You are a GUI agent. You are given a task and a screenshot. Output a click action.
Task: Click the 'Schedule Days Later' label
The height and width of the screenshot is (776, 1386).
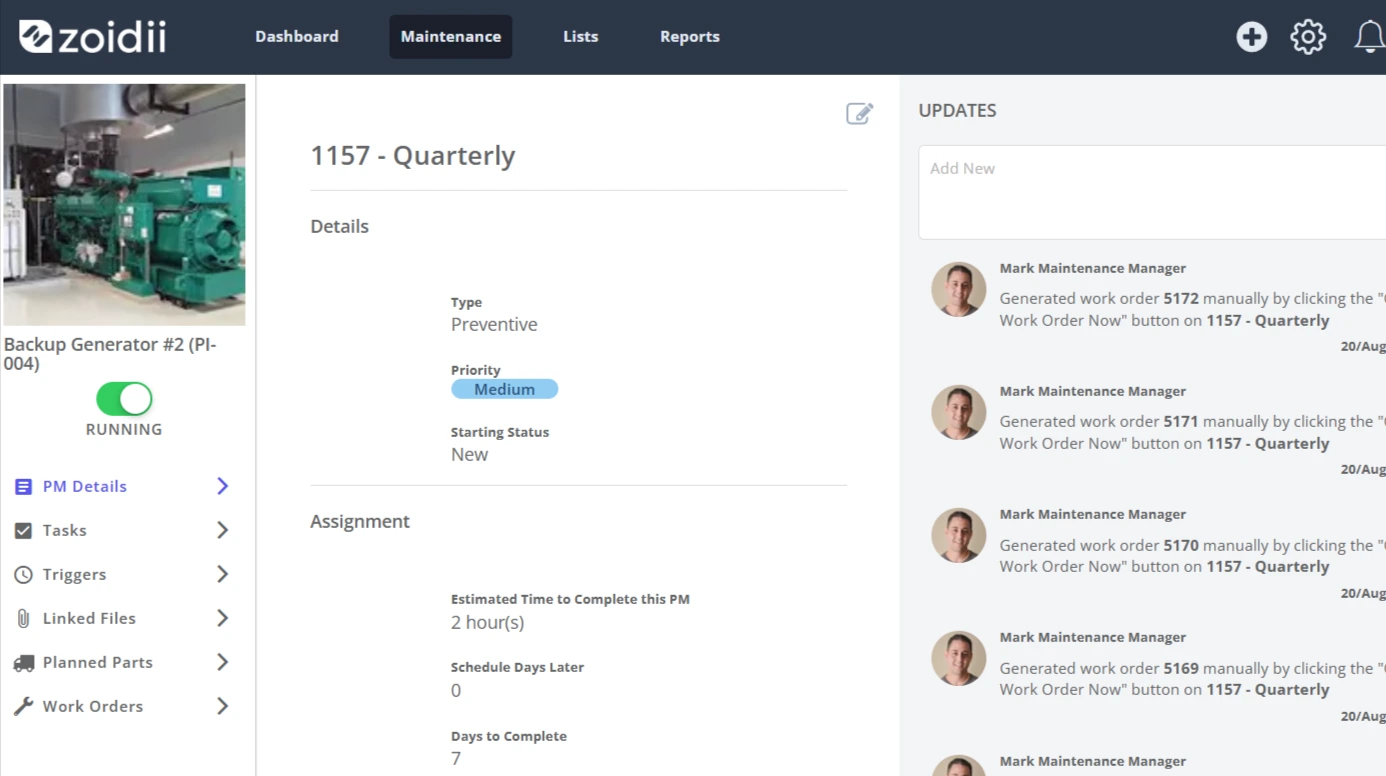[517, 667]
